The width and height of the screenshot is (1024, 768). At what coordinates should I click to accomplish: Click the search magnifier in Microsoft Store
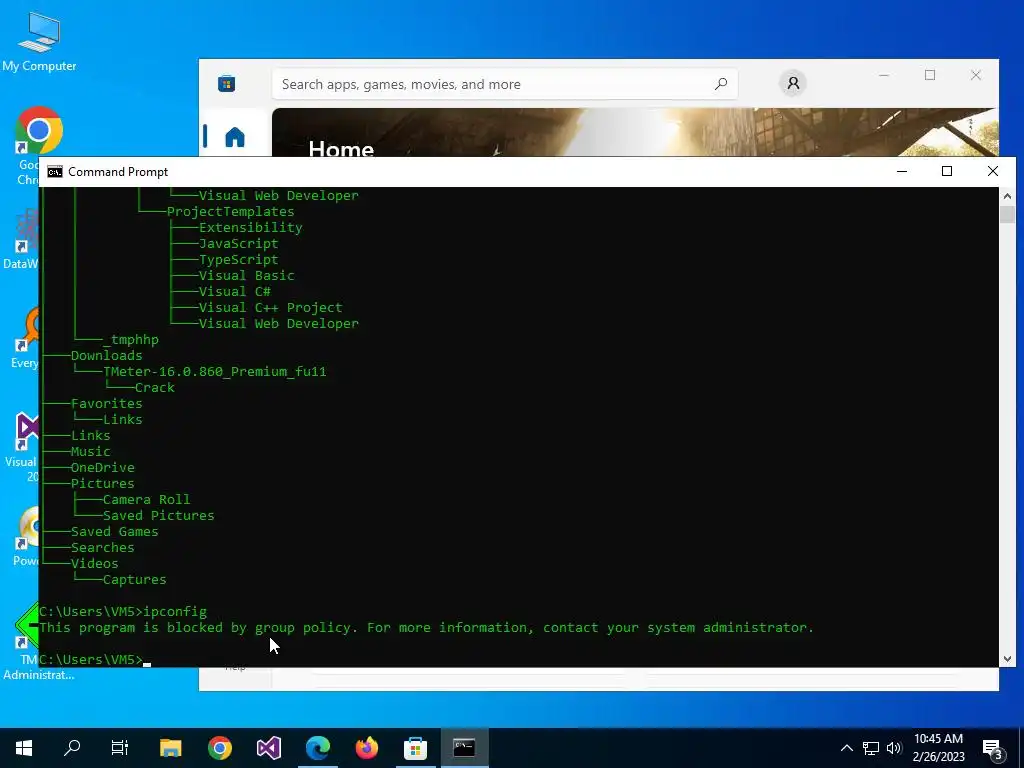point(720,84)
